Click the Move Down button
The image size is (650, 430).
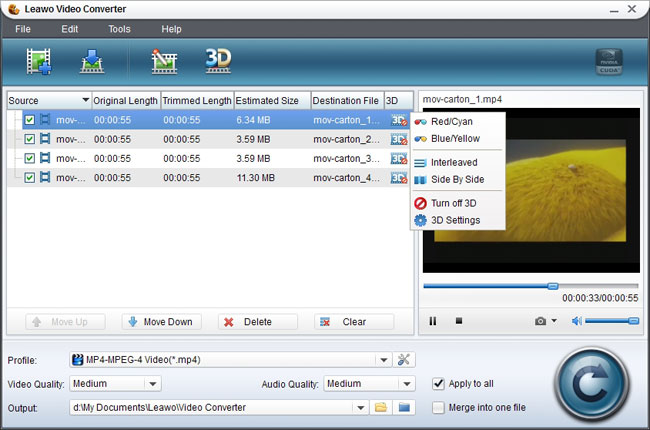(161, 322)
